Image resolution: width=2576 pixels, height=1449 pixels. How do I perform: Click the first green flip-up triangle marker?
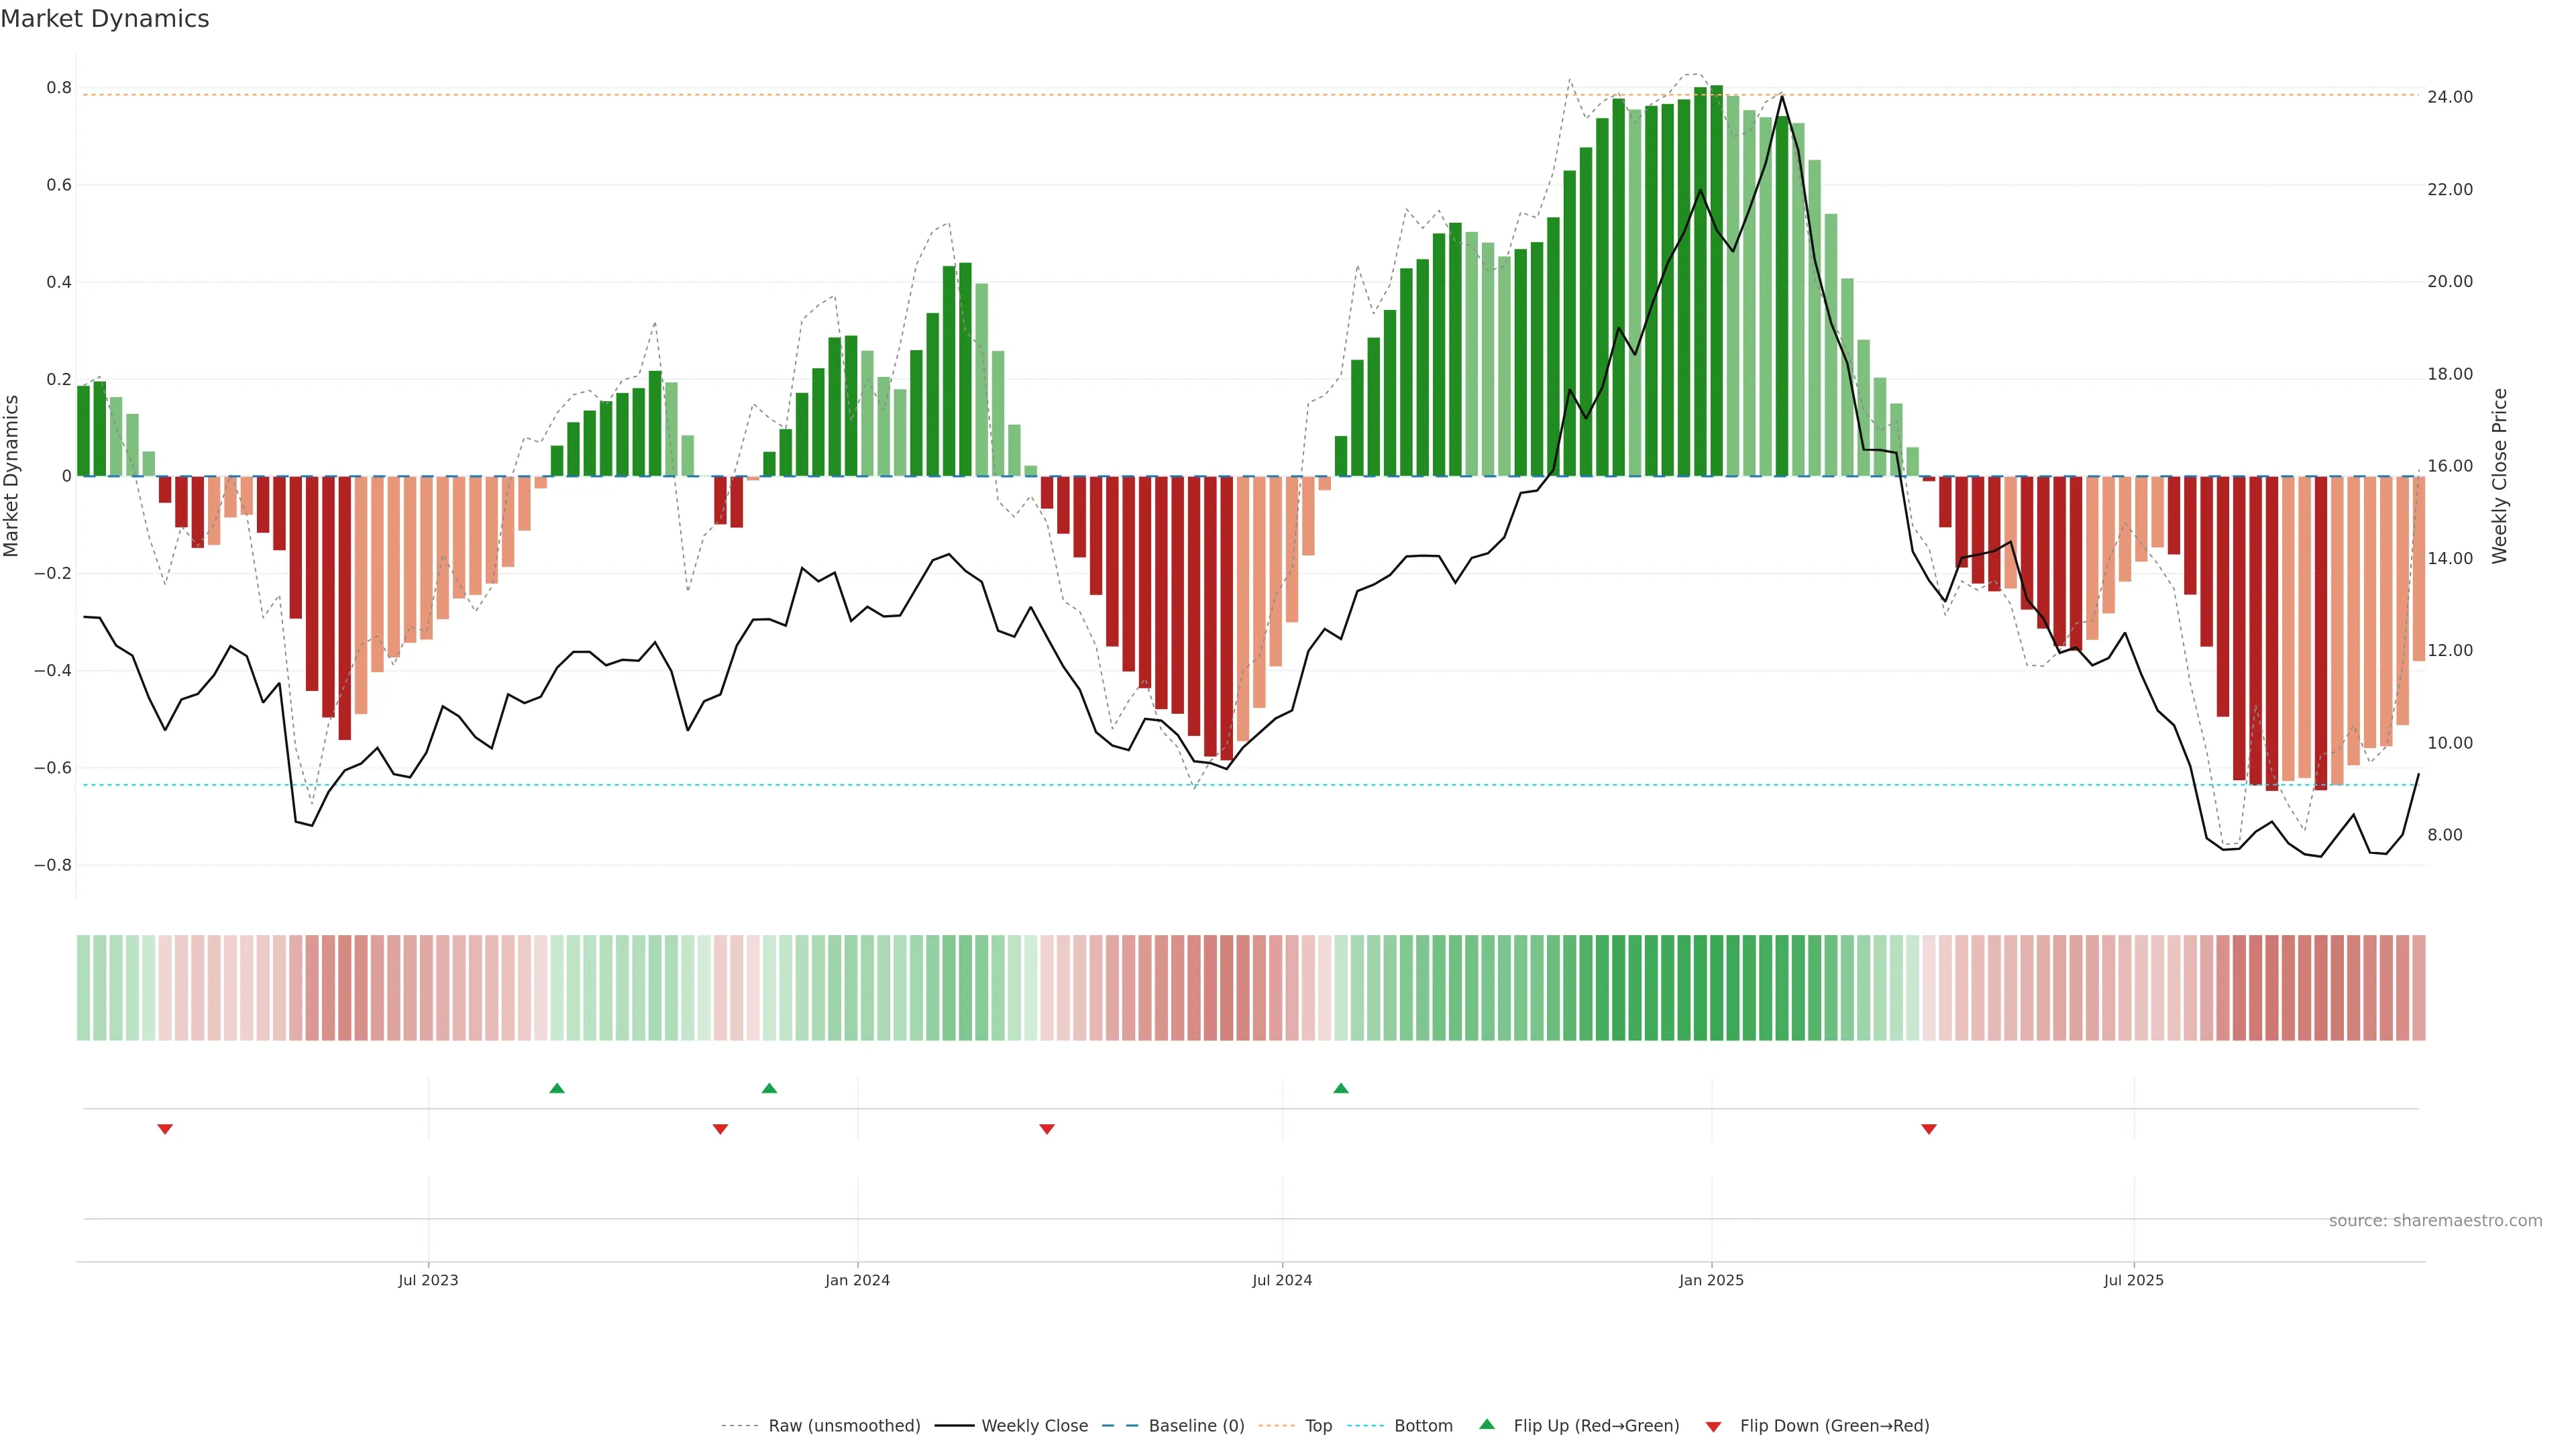tap(557, 1088)
